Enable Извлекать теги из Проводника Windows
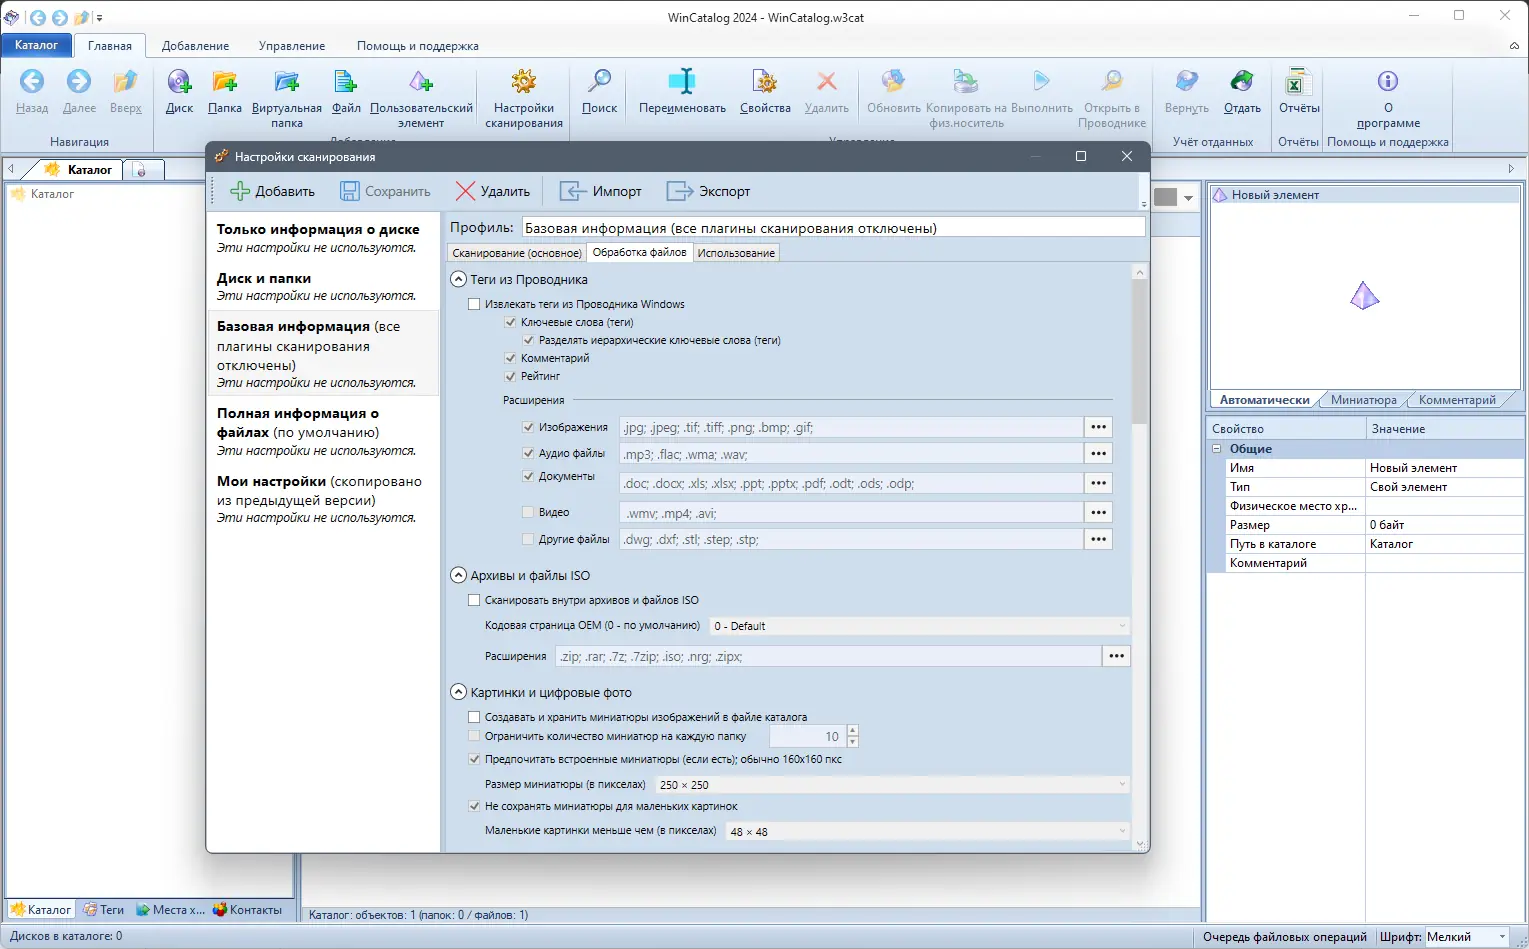 [x=475, y=304]
